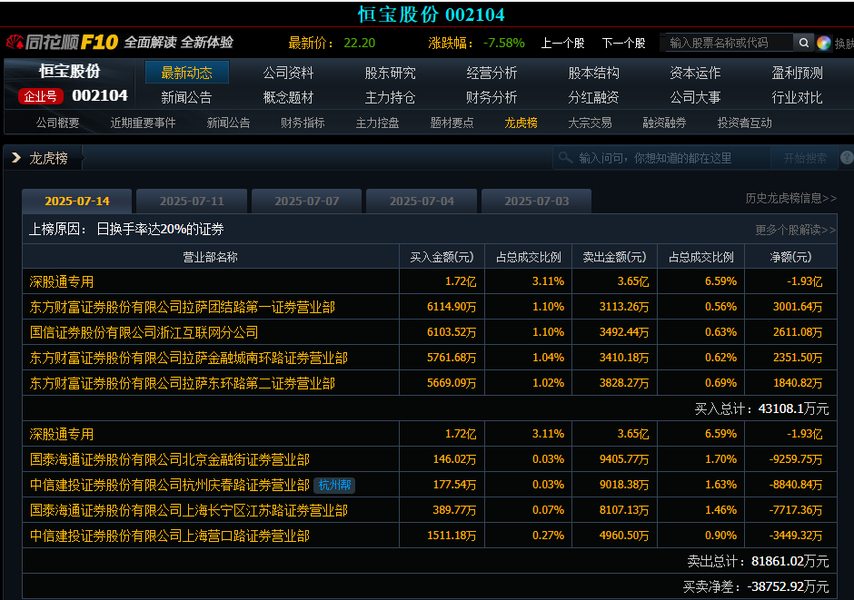Switch to the 2025-07-03 date tab
Screen dimensions: 854x600
pyautogui.click(x=536, y=201)
